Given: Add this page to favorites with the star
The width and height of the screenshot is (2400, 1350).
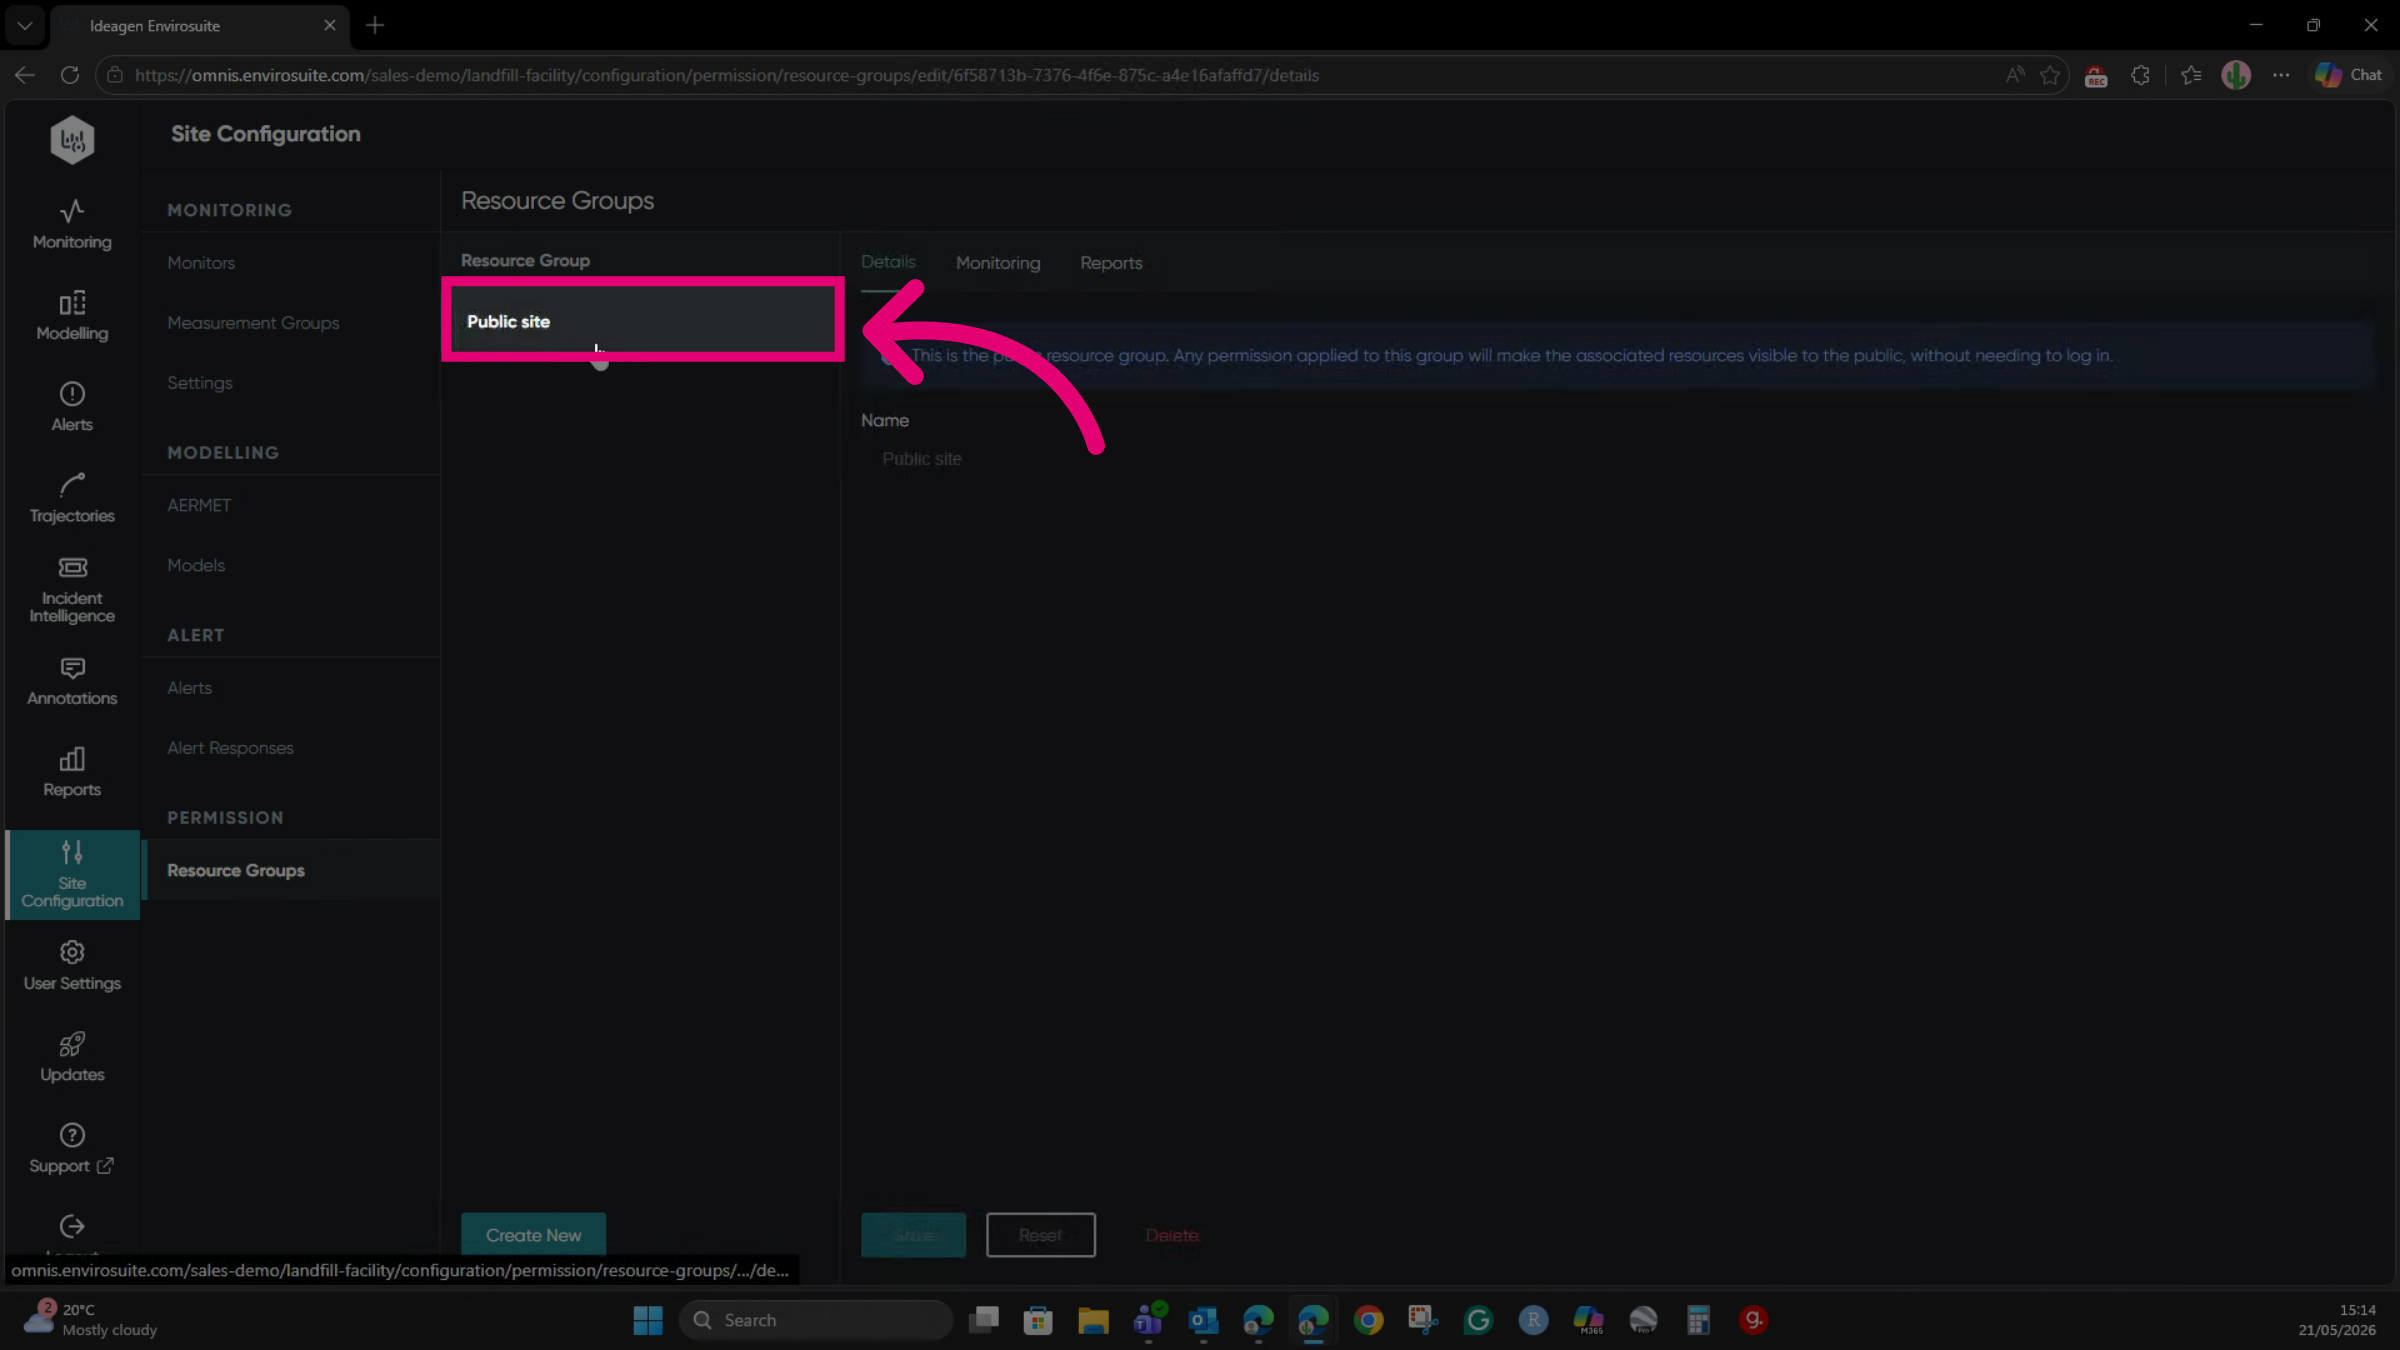Looking at the screenshot, I should [x=2050, y=75].
